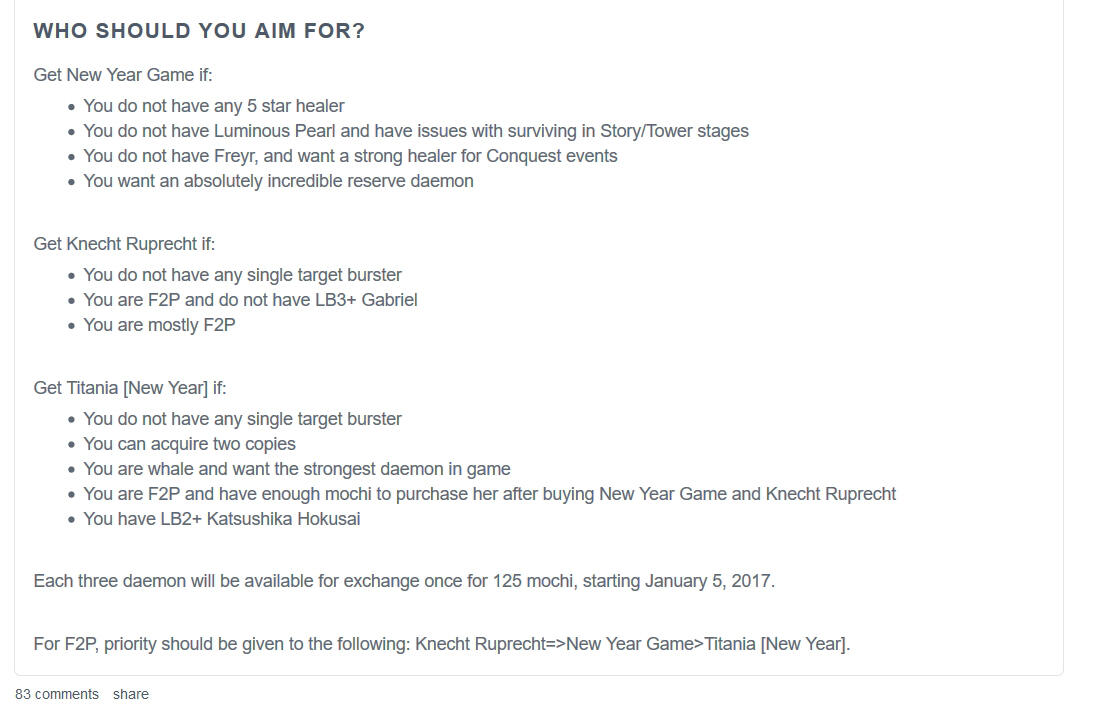Click the Luminous Pearl bullet point

[x=416, y=131]
